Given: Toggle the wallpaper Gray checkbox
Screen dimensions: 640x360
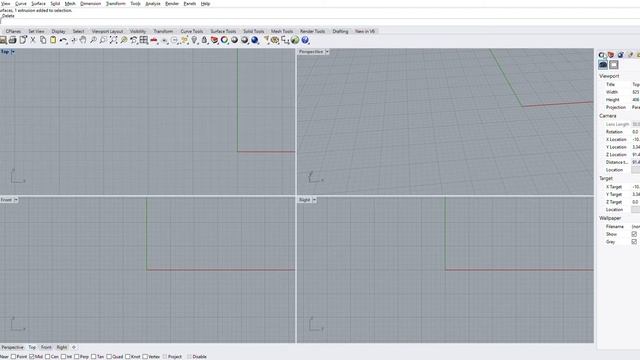Looking at the screenshot, I should (x=634, y=242).
